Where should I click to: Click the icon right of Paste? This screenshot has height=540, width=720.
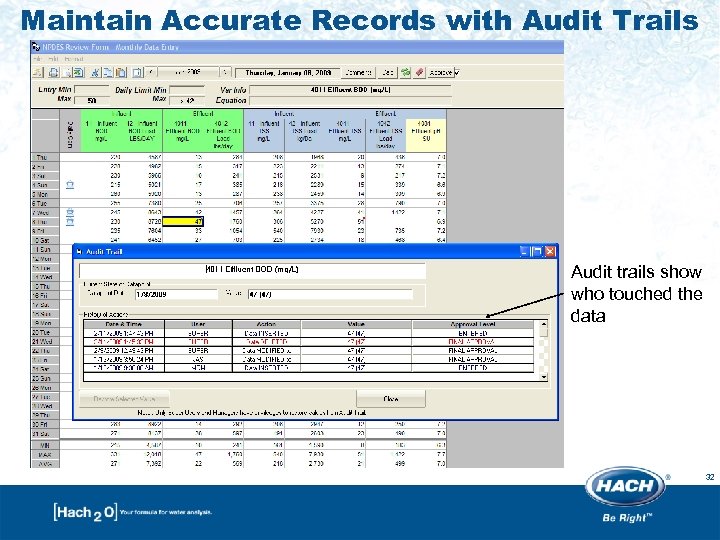(137, 72)
